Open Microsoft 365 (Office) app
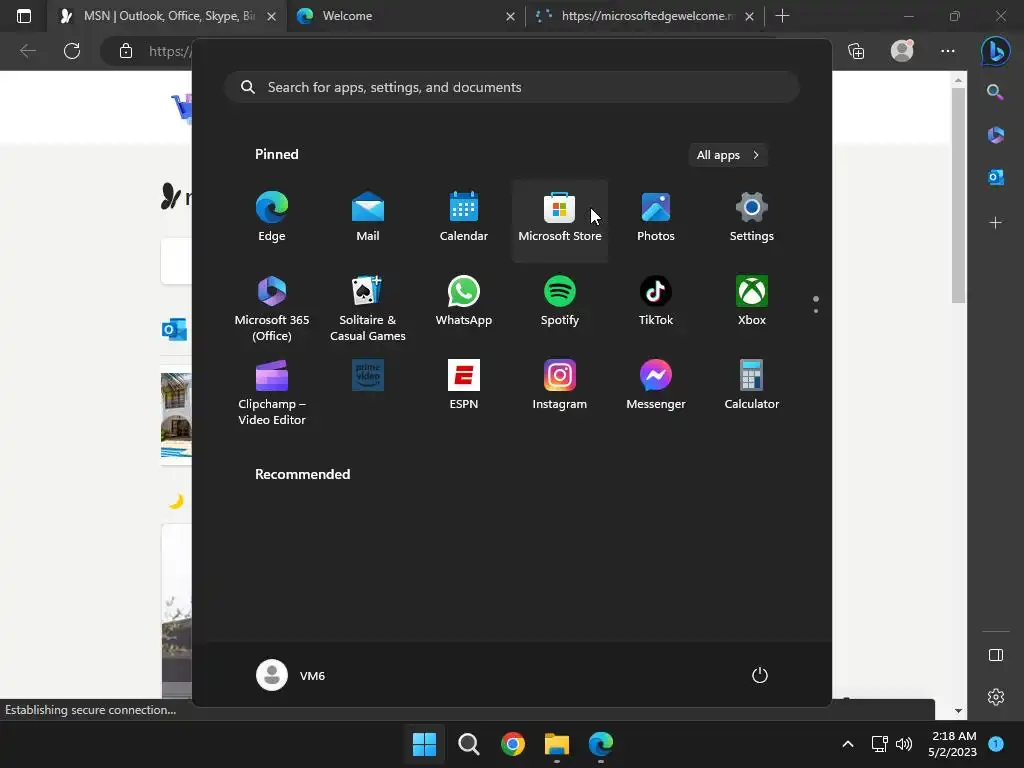 coord(272,308)
